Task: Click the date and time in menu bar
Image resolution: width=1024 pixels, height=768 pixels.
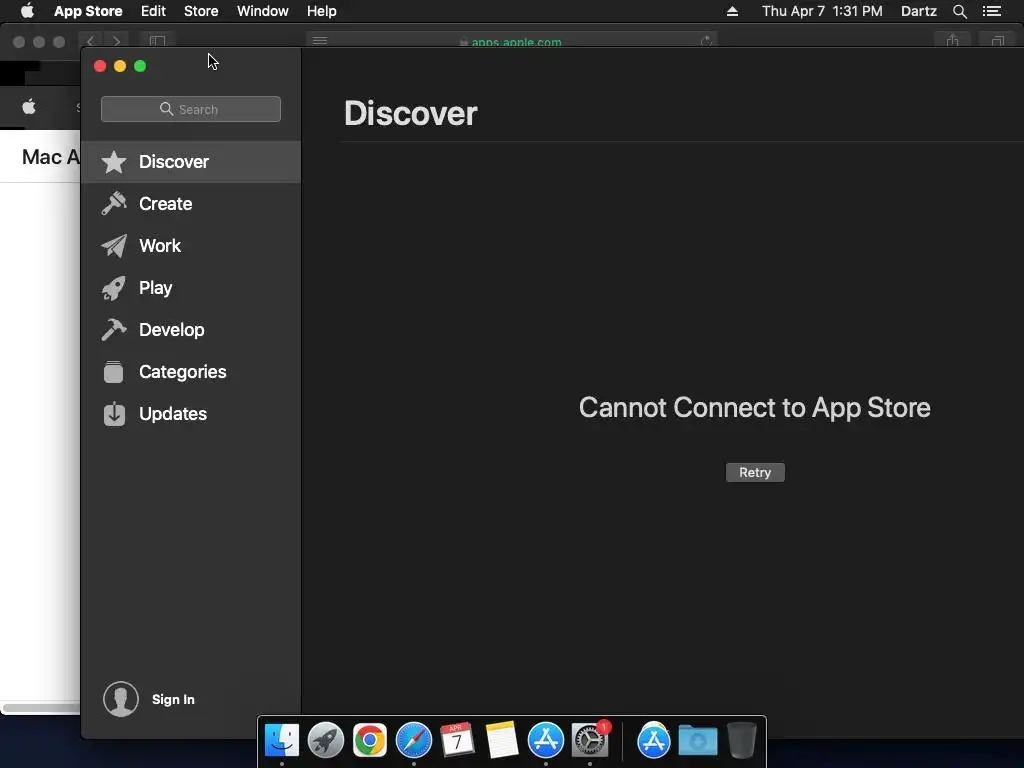Action: tap(822, 11)
